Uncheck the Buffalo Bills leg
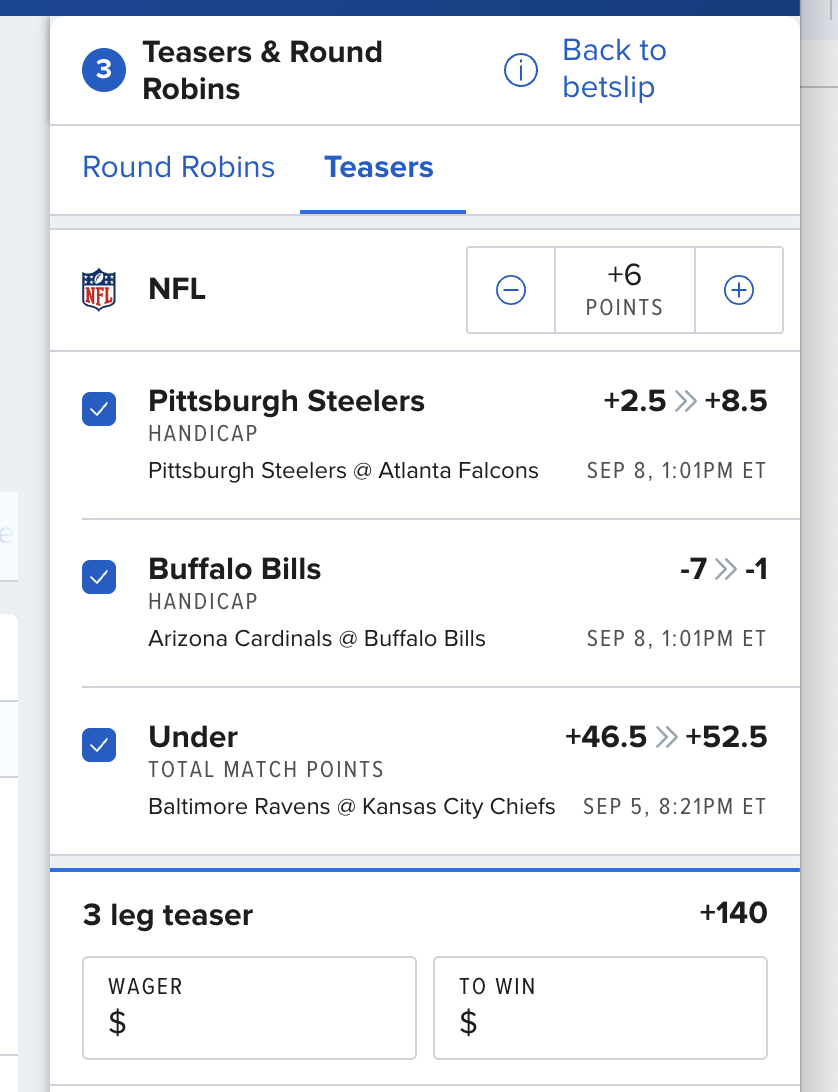Screen dimensions: 838x1092 [x=99, y=577]
